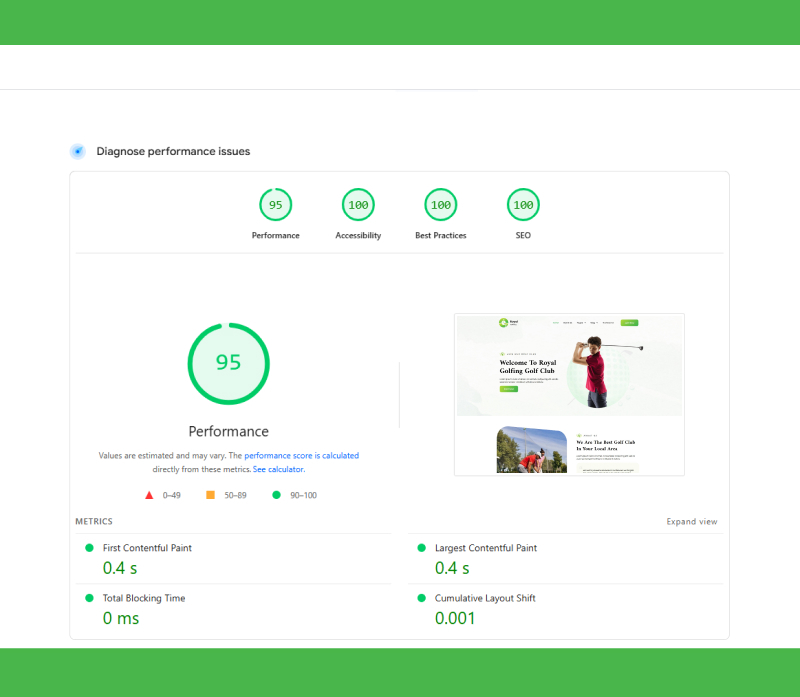Click the blue Diagnose performance issues icon
Image resolution: width=800 pixels, height=697 pixels.
click(77, 151)
